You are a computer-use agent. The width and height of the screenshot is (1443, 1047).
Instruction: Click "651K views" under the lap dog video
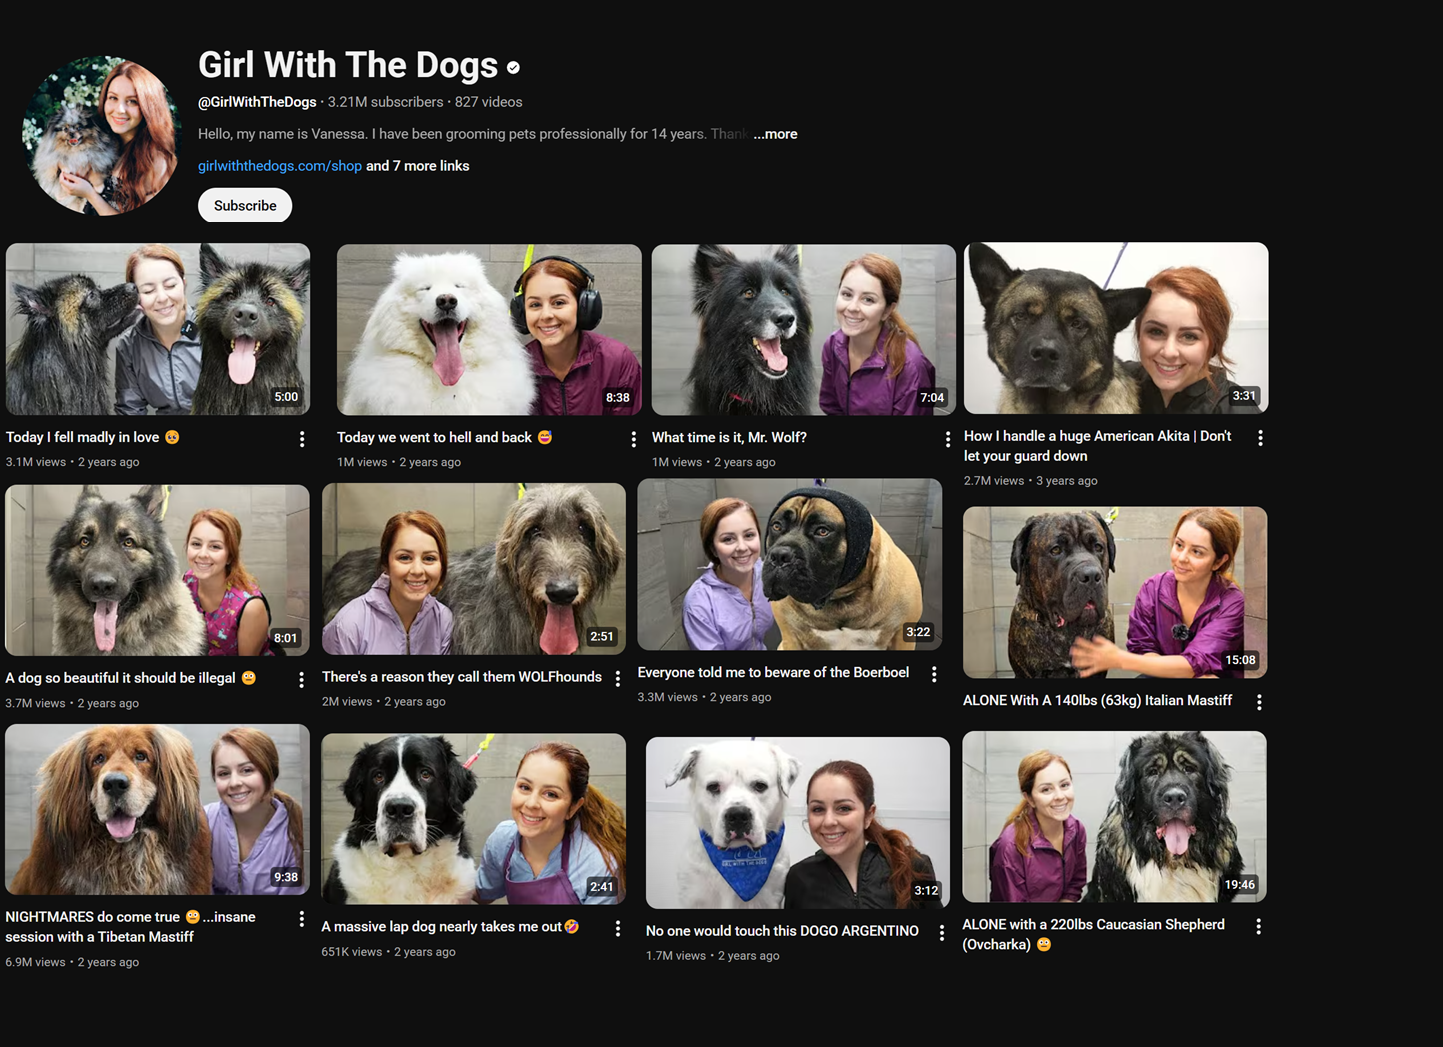(x=352, y=952)
